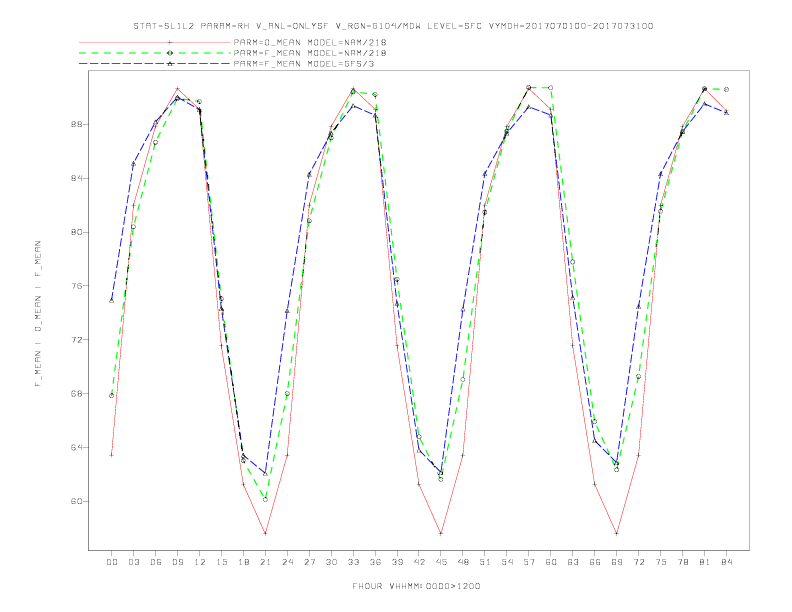Click x-axis tick label 45
Viewport: 792px width, 612px height.
pos(441,562)
